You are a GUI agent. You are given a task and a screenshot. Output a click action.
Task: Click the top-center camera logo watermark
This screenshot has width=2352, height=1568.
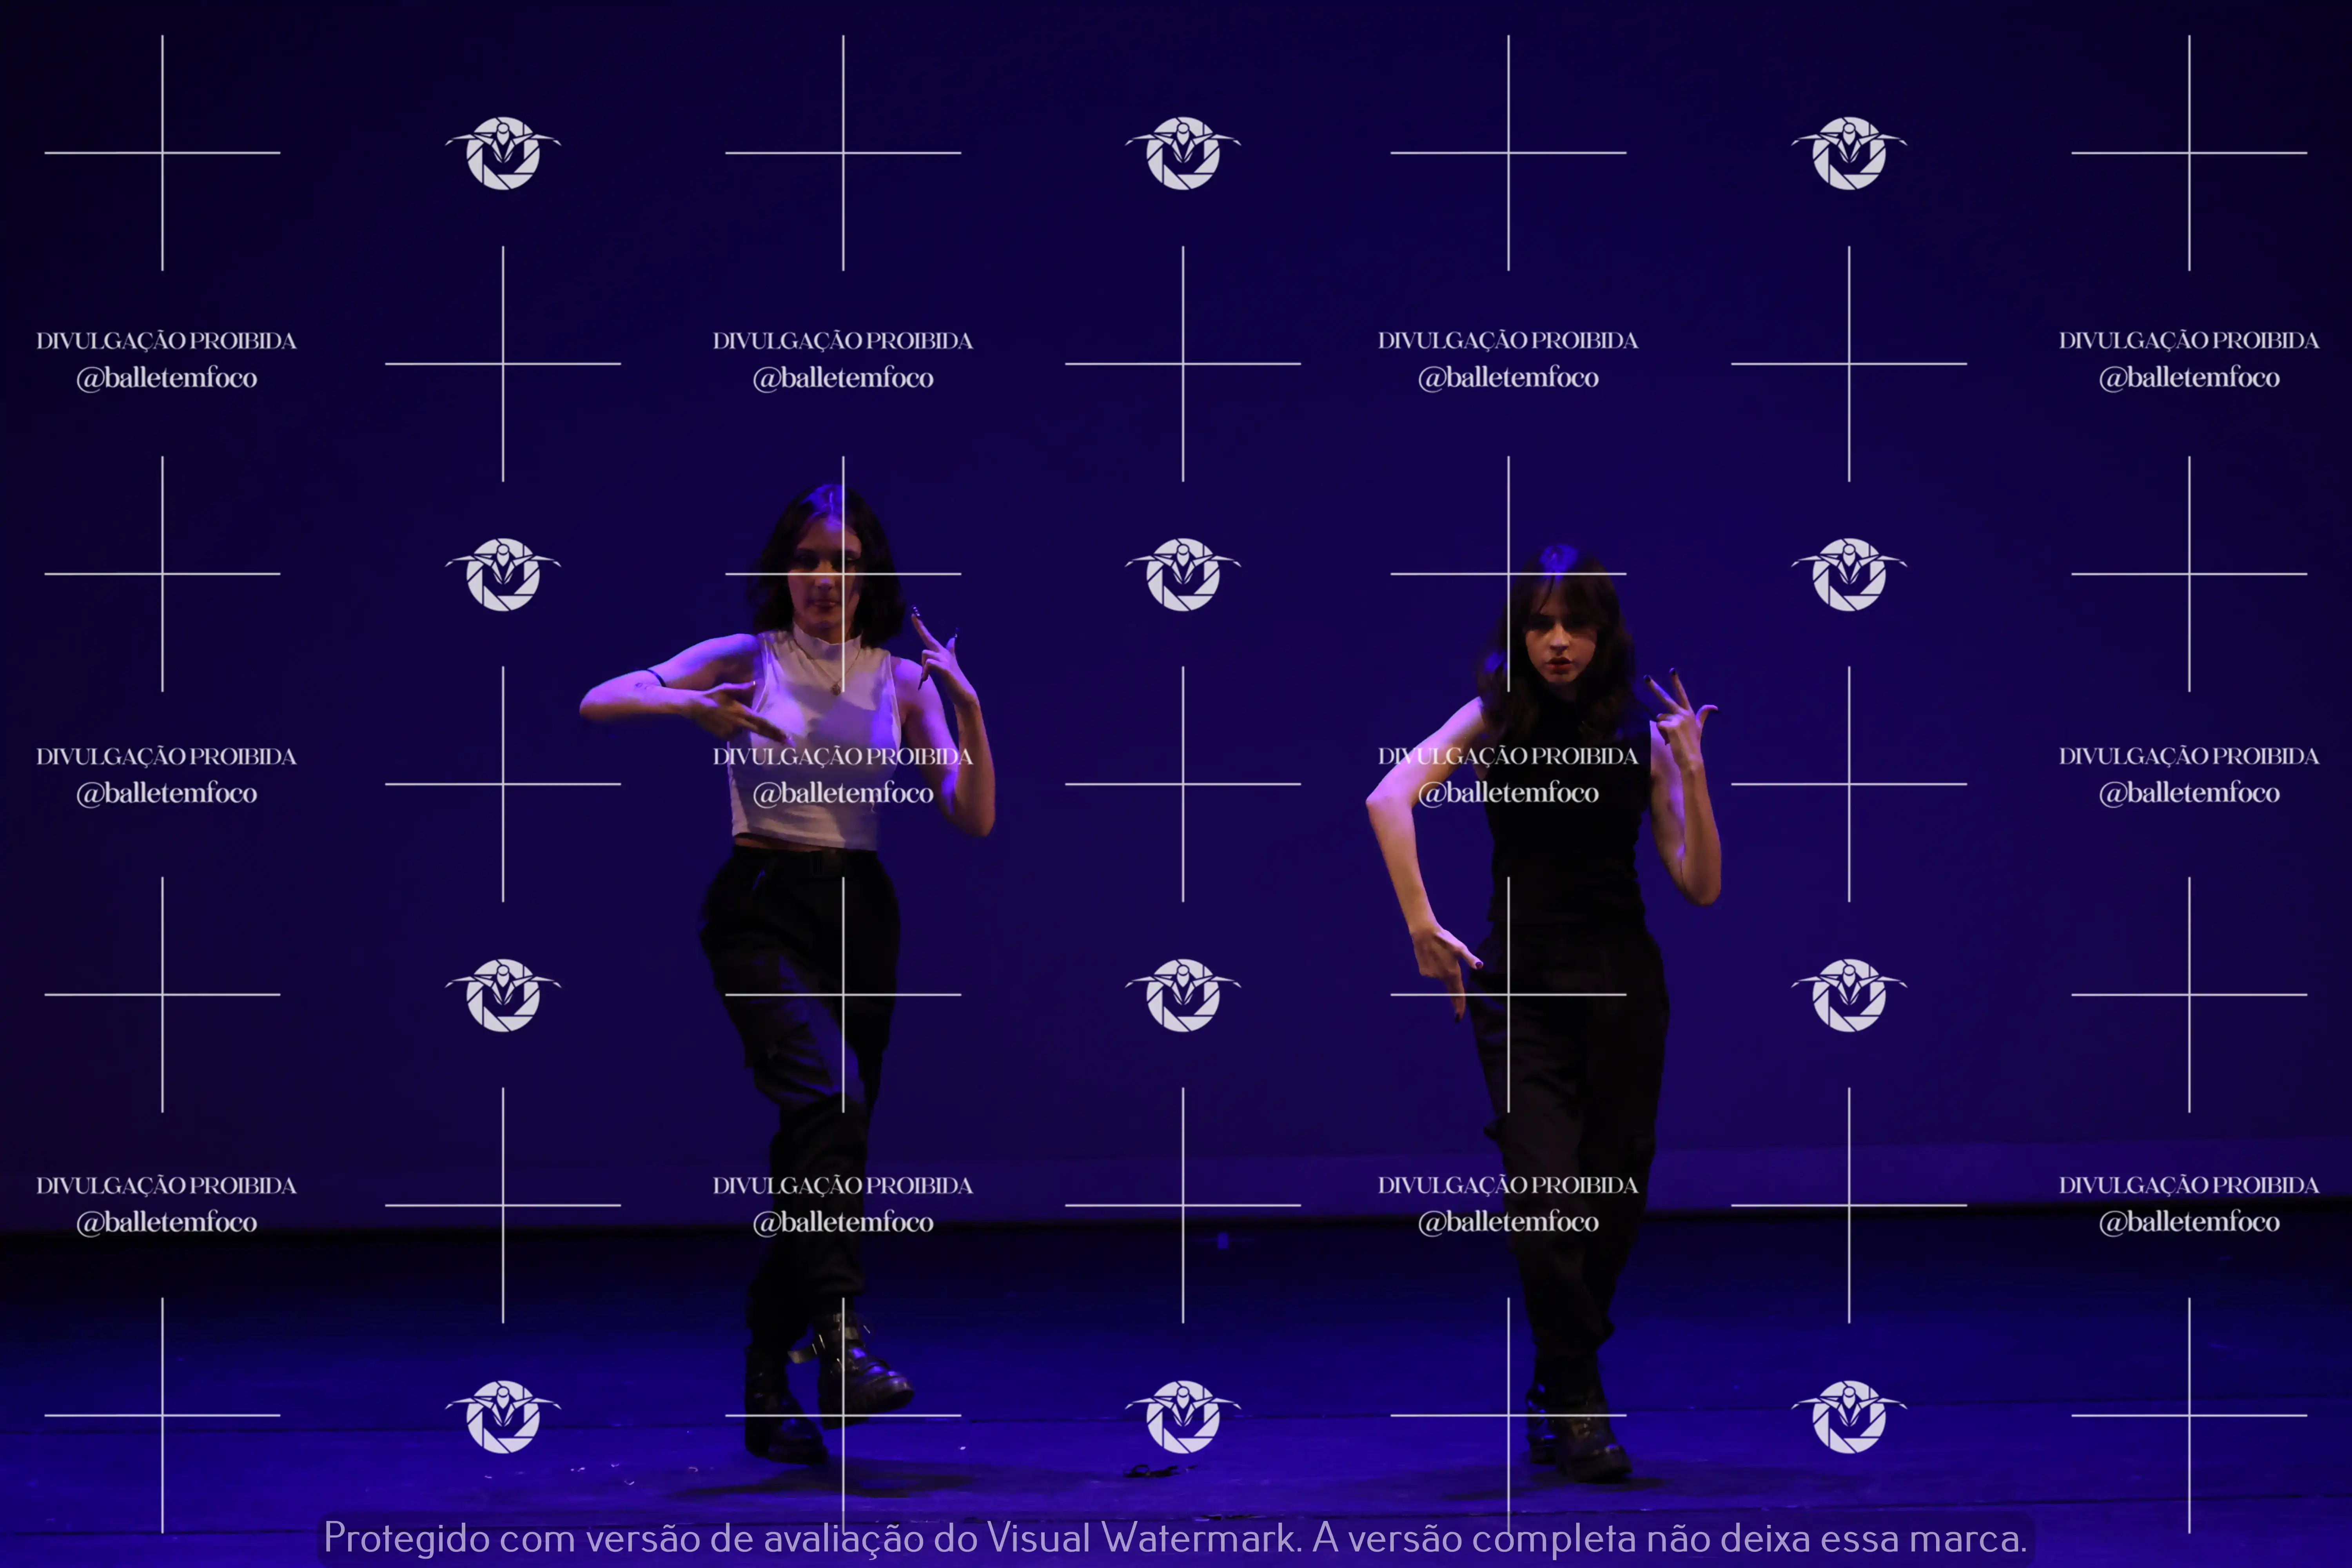tap(1183, 153)
